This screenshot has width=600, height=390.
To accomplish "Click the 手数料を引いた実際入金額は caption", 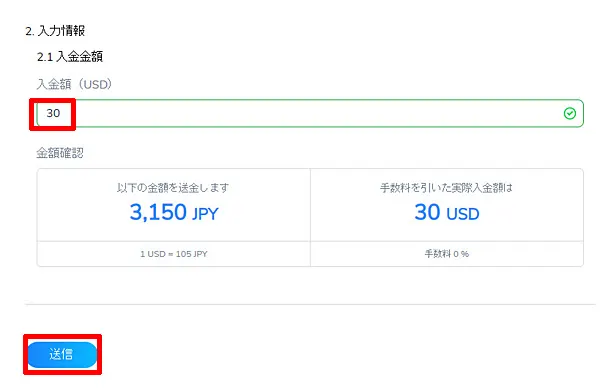I will [x=446, y=188].
